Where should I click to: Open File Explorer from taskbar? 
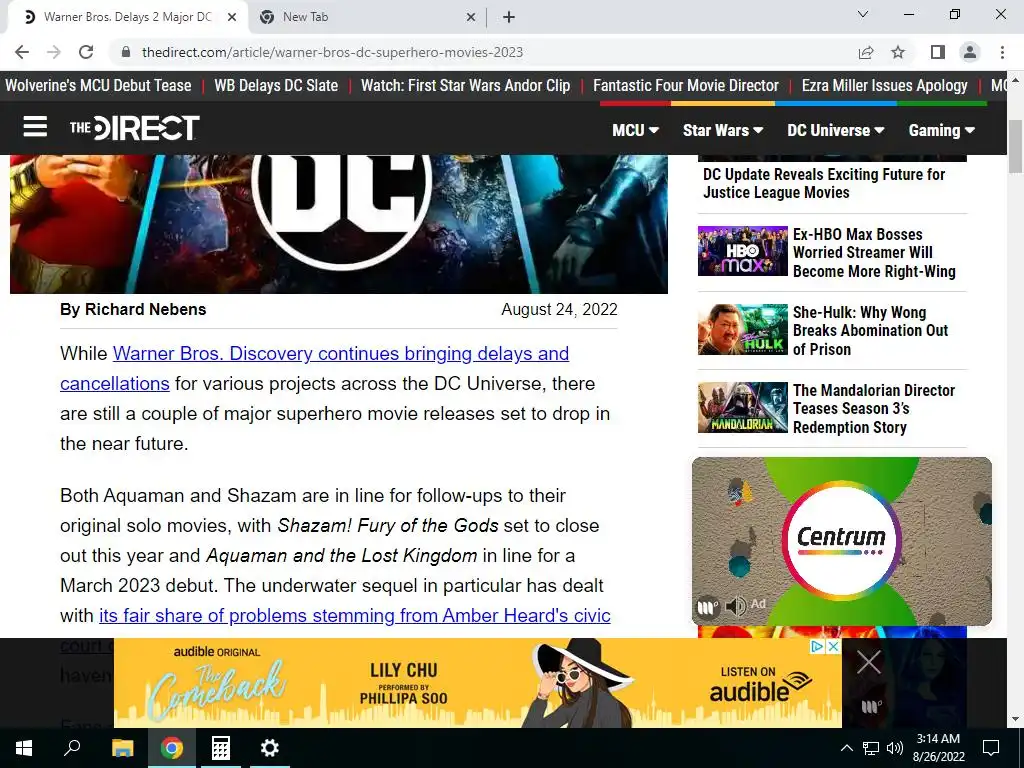click(x=122, y=748)
